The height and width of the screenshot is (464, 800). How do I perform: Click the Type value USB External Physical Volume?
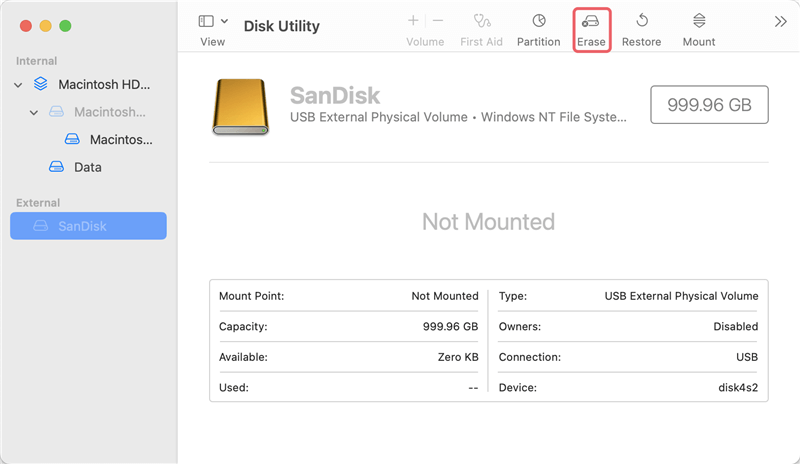682,296
